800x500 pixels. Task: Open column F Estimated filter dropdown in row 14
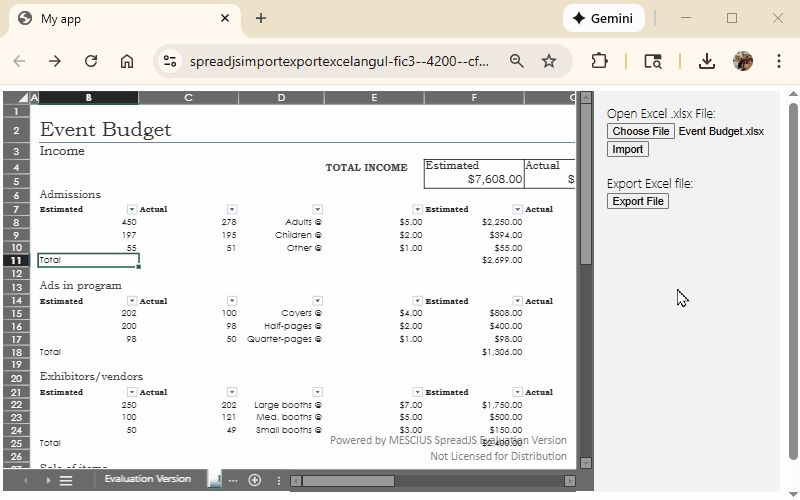(517, 301)
